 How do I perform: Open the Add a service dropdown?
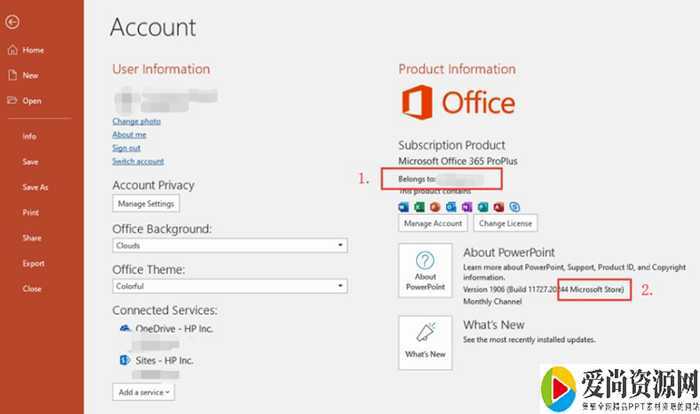[144, 392]
